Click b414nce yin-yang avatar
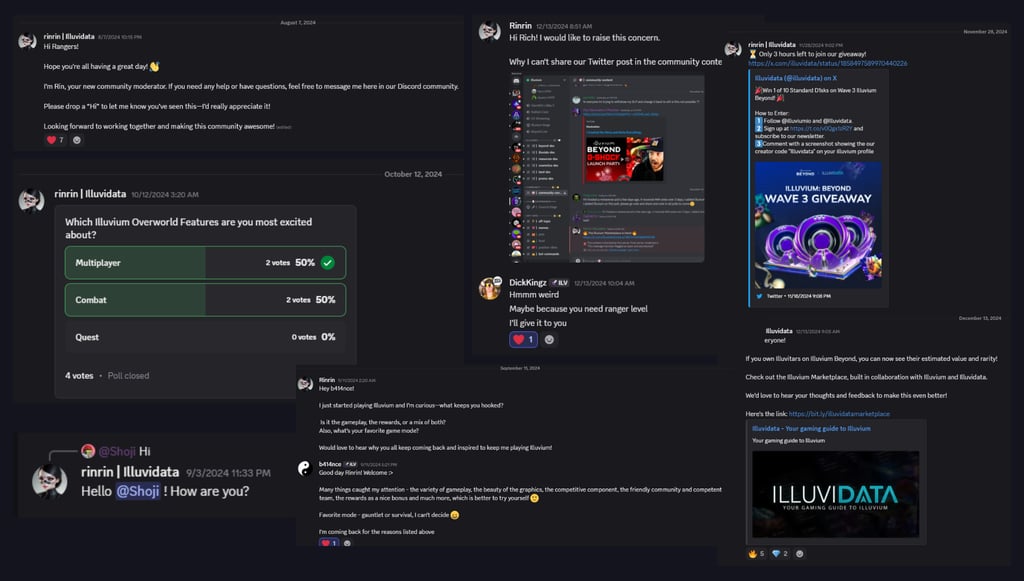Screen dimensions: 1024x581 click(304, 468)
